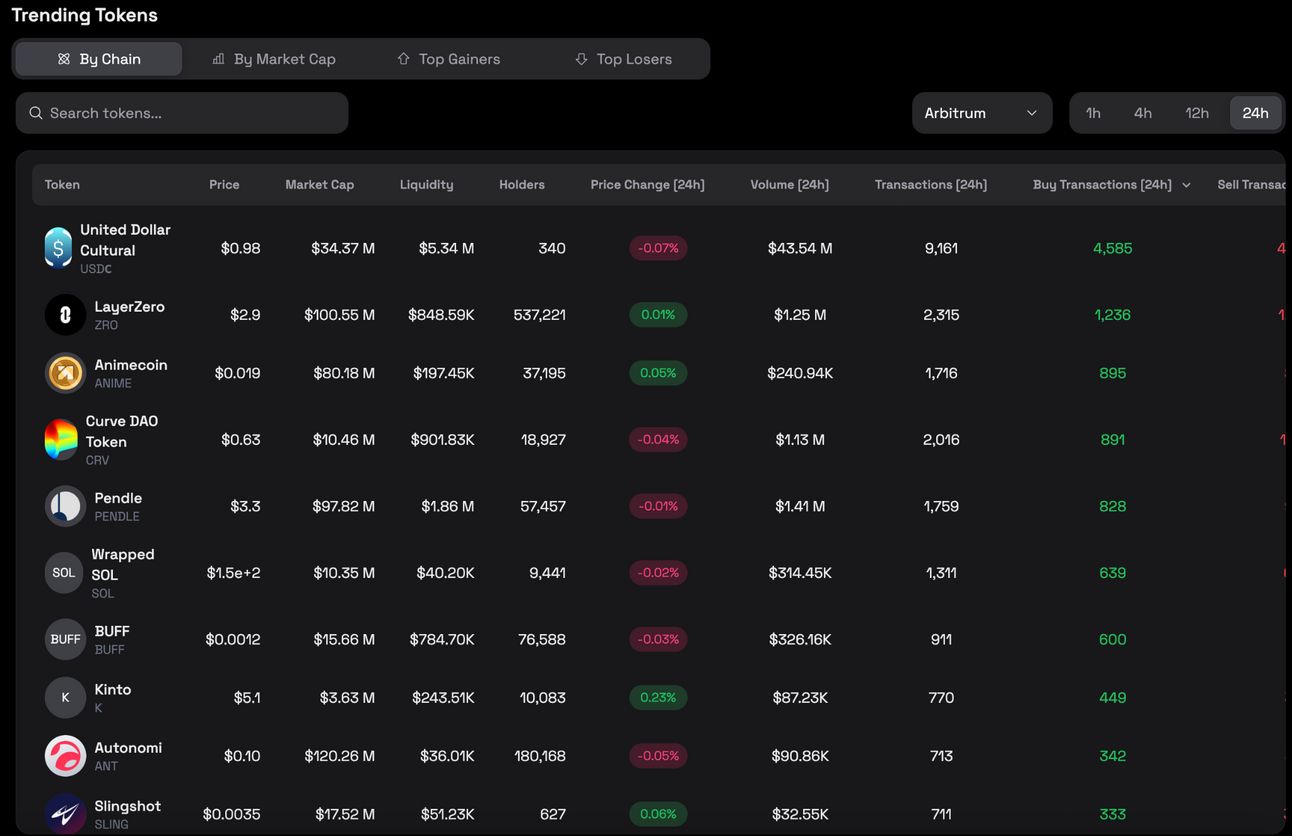Sort by Price Change [24h] column header
This screenshot has width=1292, height=836.
coord(648,185)
